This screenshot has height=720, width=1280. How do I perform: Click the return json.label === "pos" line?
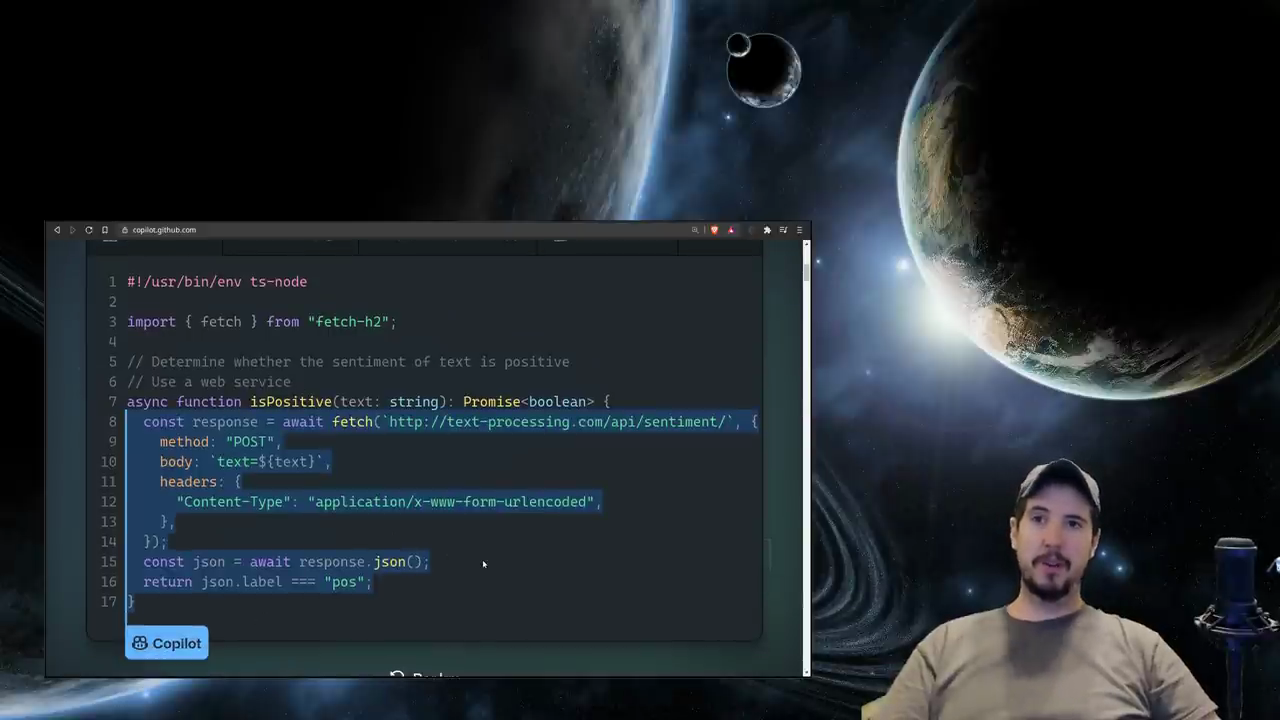[257, 582]
